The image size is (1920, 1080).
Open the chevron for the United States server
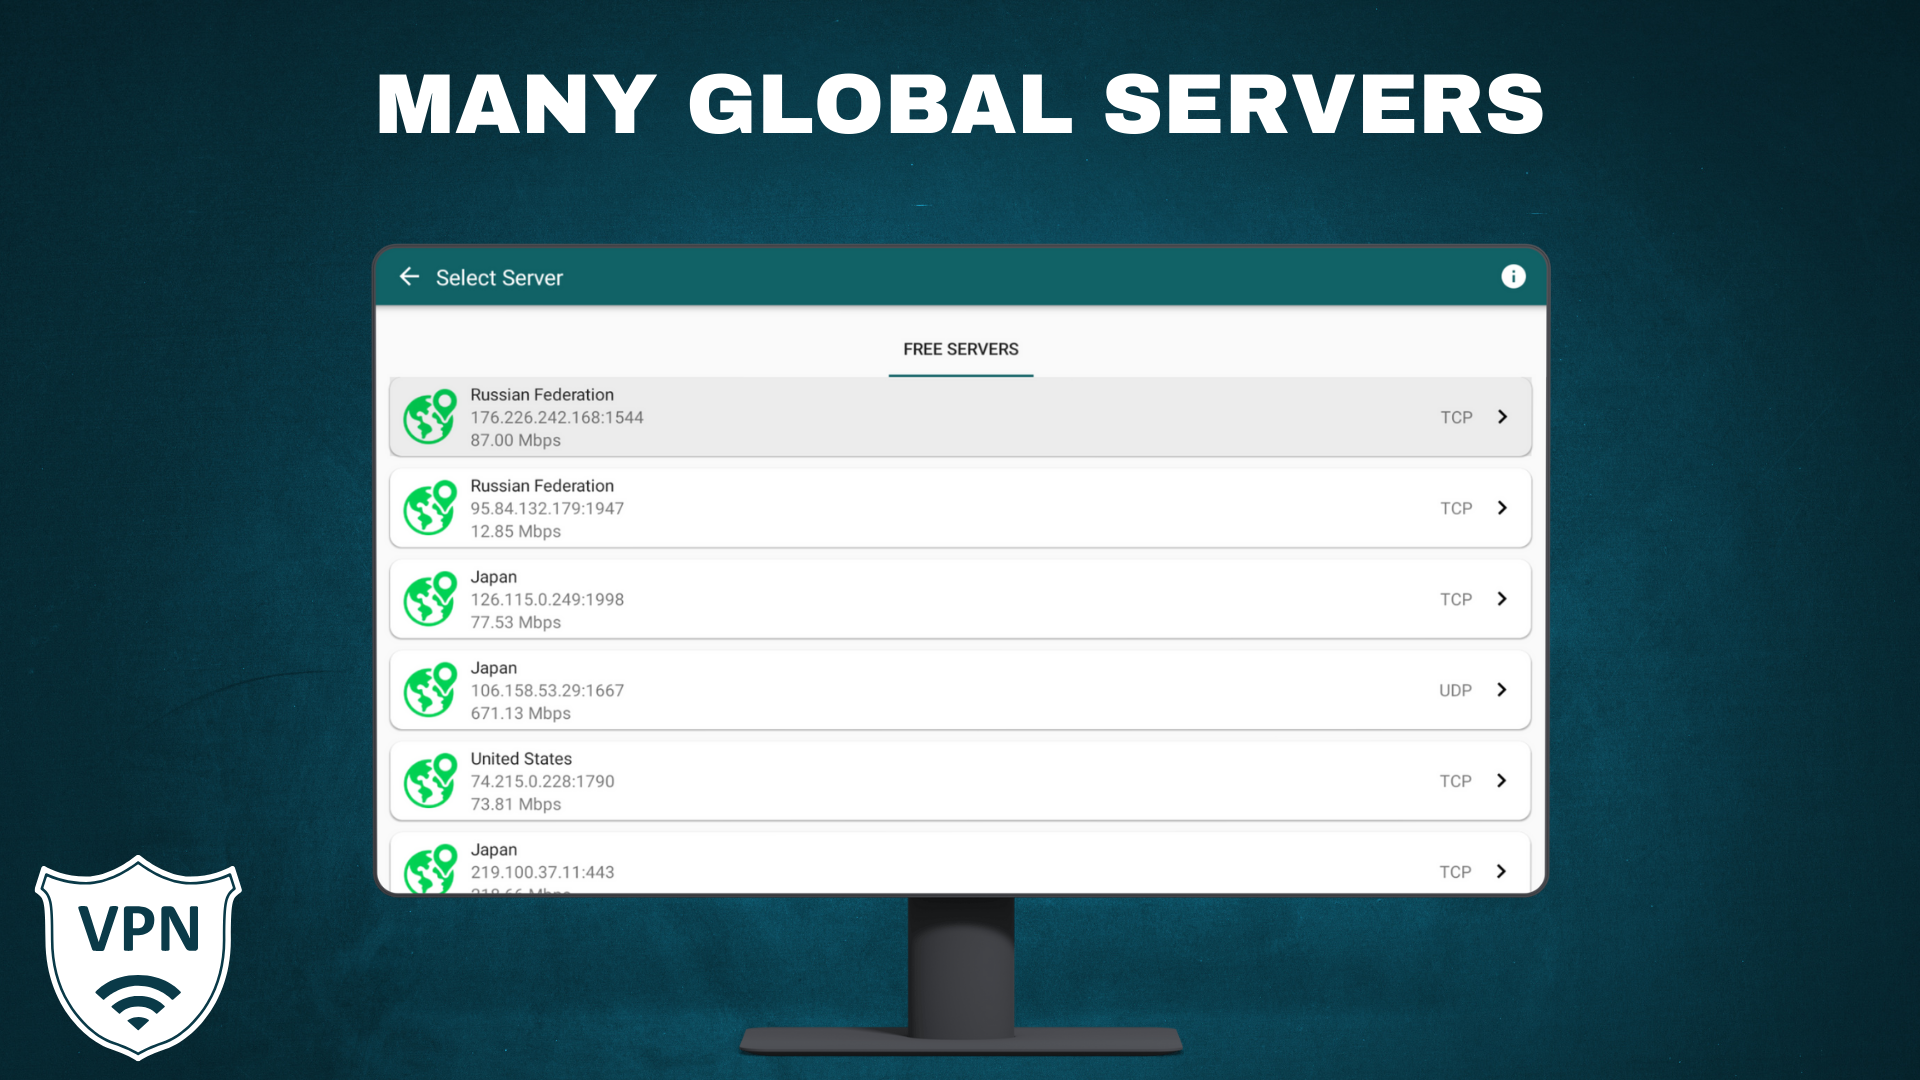(1502, 781)
